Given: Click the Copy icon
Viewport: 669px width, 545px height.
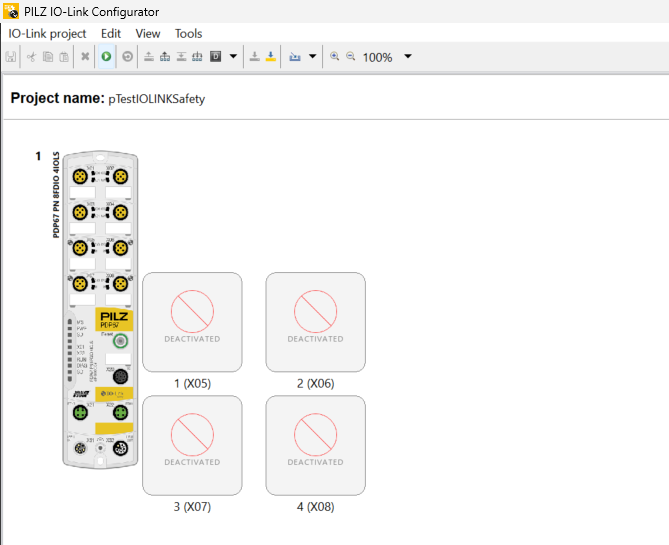Looking at the screenshot, I should tap(48, 56).
